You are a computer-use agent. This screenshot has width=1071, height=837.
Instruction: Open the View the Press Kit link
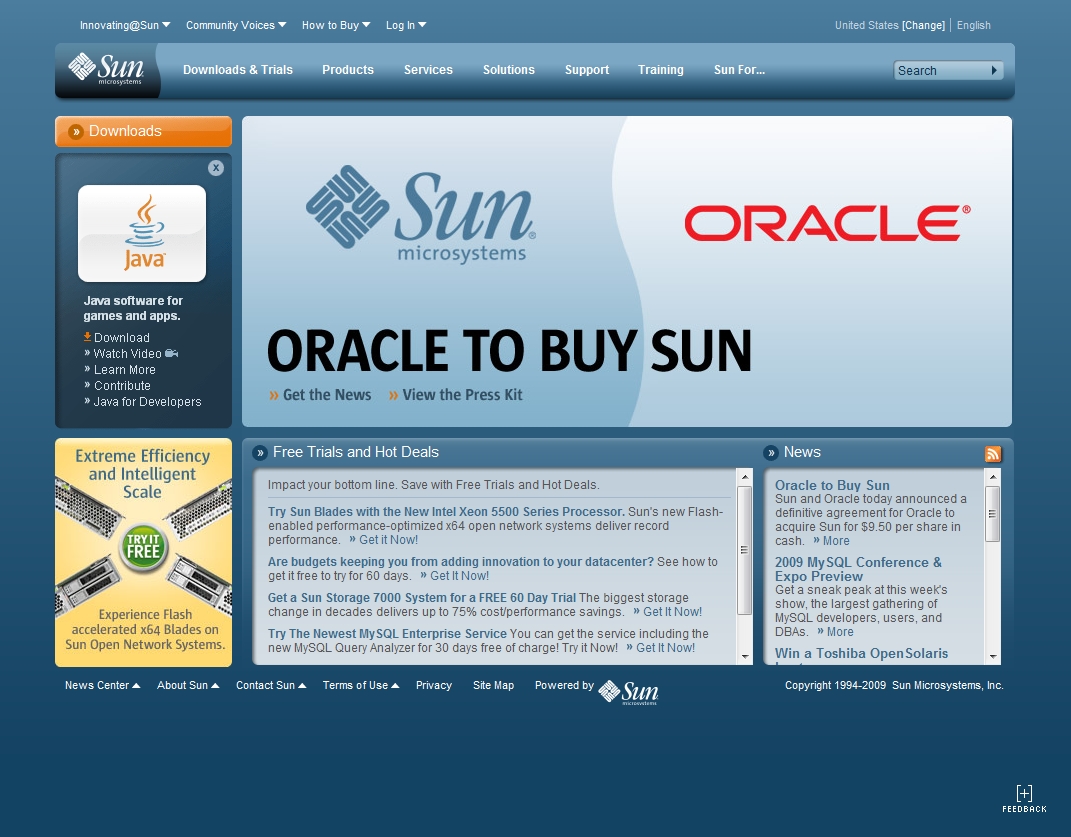pyautogui.click(x=461, y=395)
